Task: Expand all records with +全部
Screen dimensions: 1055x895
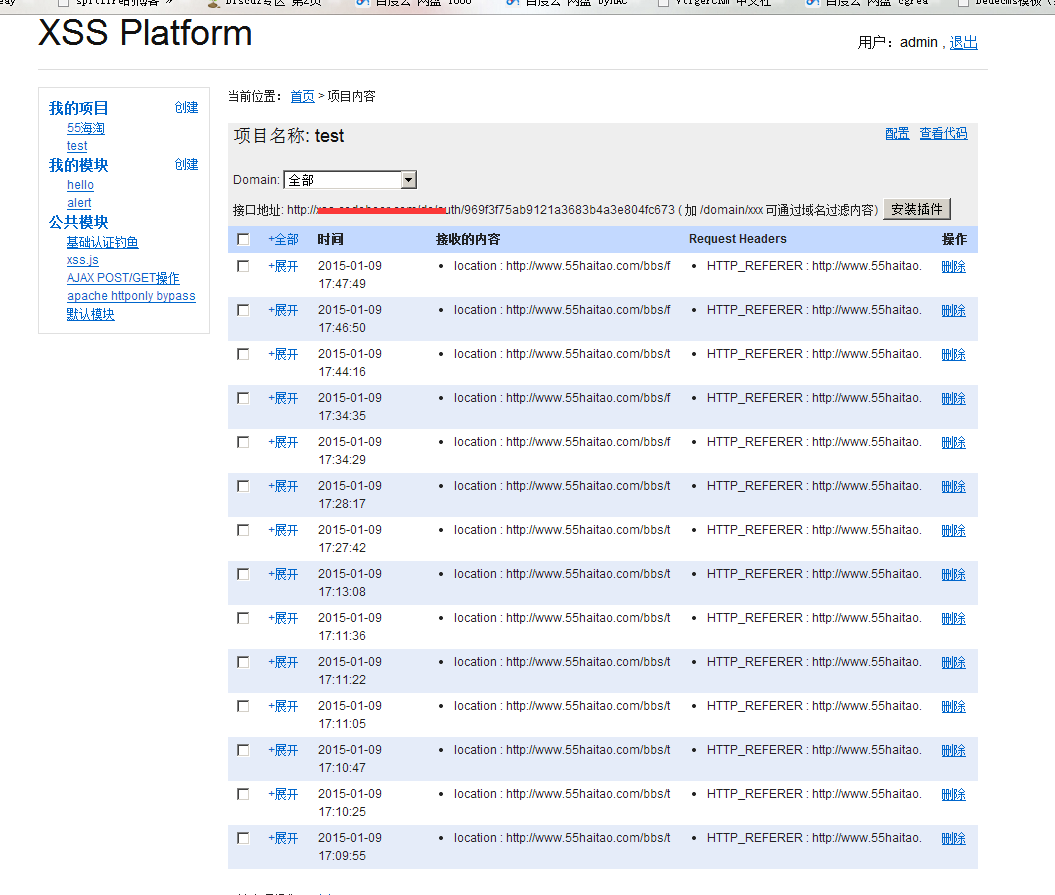Action: click(283, 239)
